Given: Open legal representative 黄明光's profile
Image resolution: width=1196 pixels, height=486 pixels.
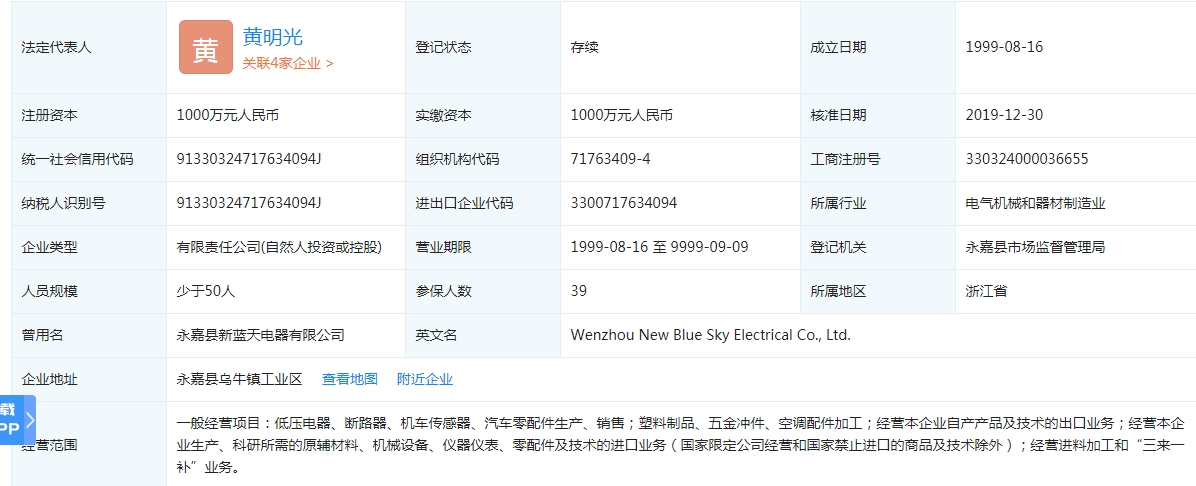Looking at the screenshot, I should (x=272, y=37).
